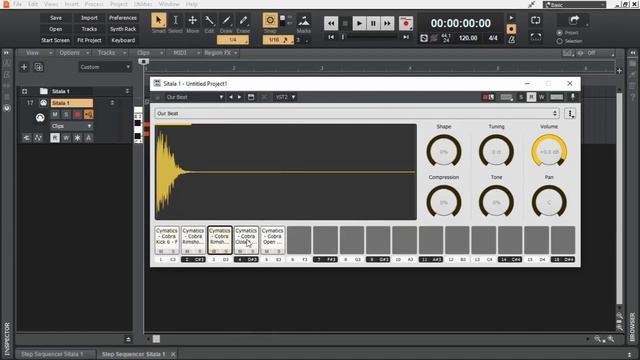This screenshot has height=360, width=640.
Task: Click the plugin save preset disk icon
Action: (x=251, y=97)
